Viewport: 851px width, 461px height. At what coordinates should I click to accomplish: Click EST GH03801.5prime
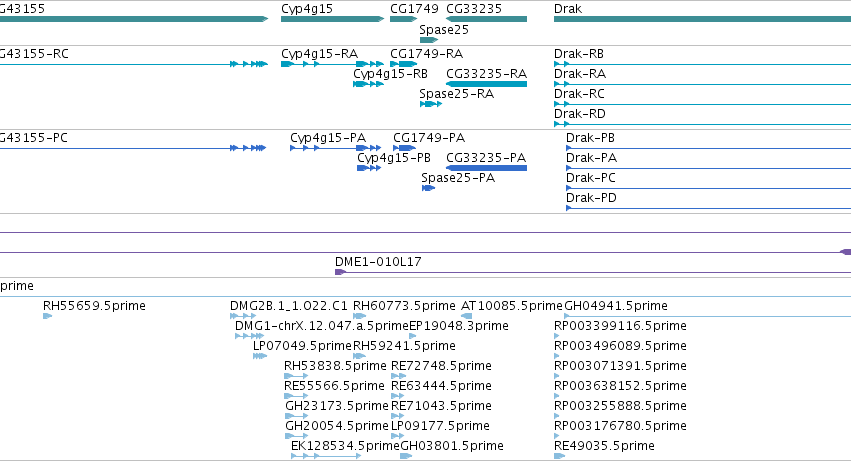pos(452,446)
